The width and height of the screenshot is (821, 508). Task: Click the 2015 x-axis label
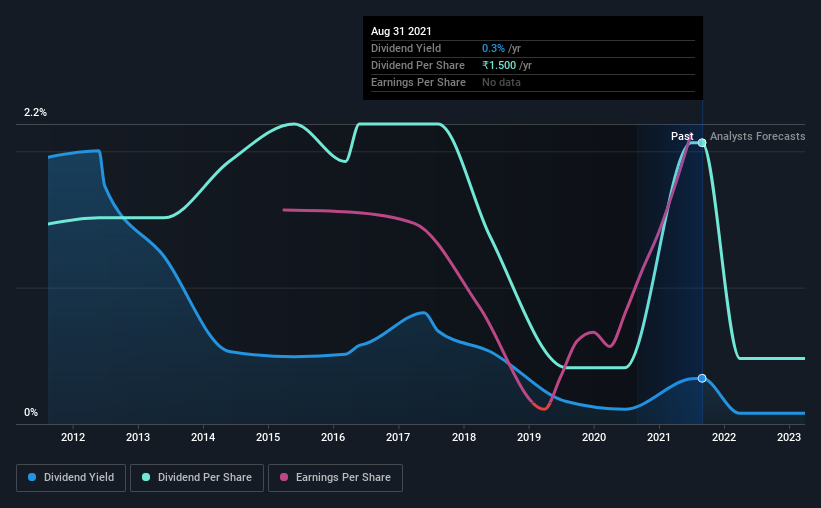[268, 437]
